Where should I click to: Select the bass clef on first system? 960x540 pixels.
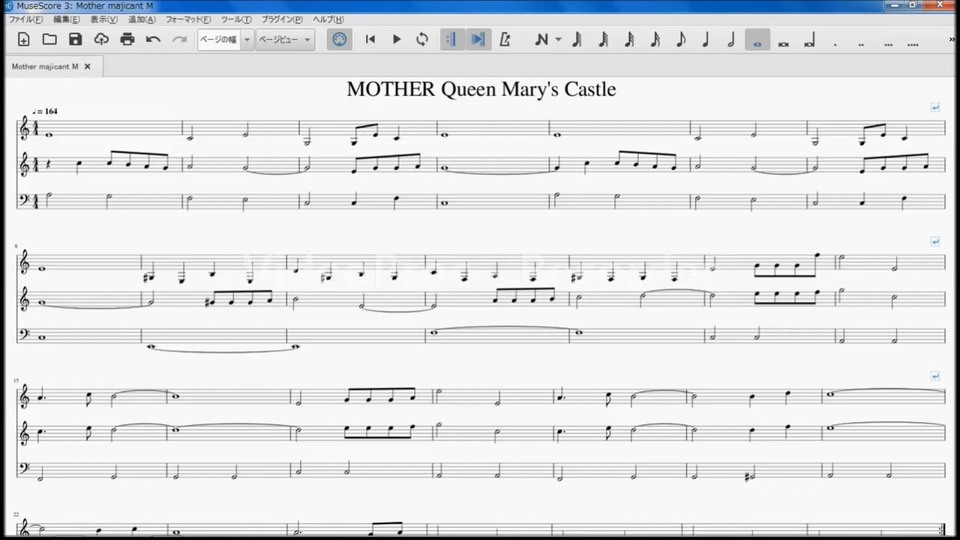tap(24, 200)
